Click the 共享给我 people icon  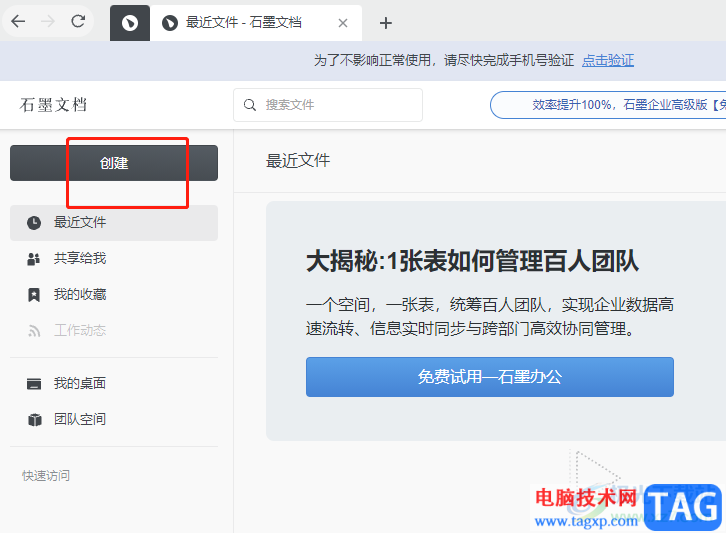click(x=34, y=259)
